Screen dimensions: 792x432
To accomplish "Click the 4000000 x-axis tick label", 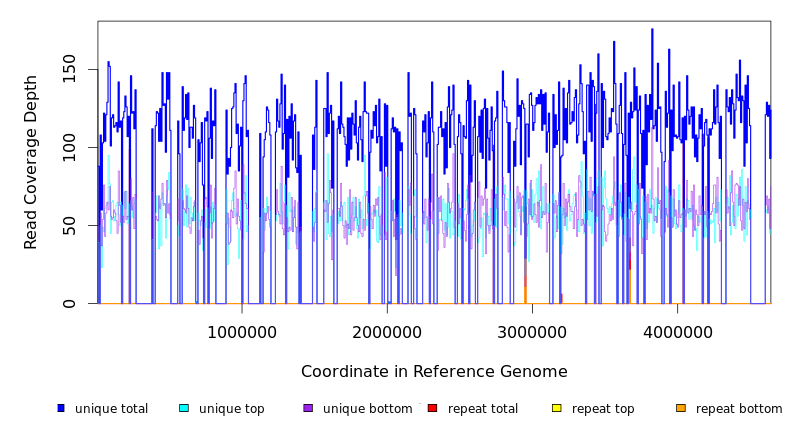I will point(677,333).
